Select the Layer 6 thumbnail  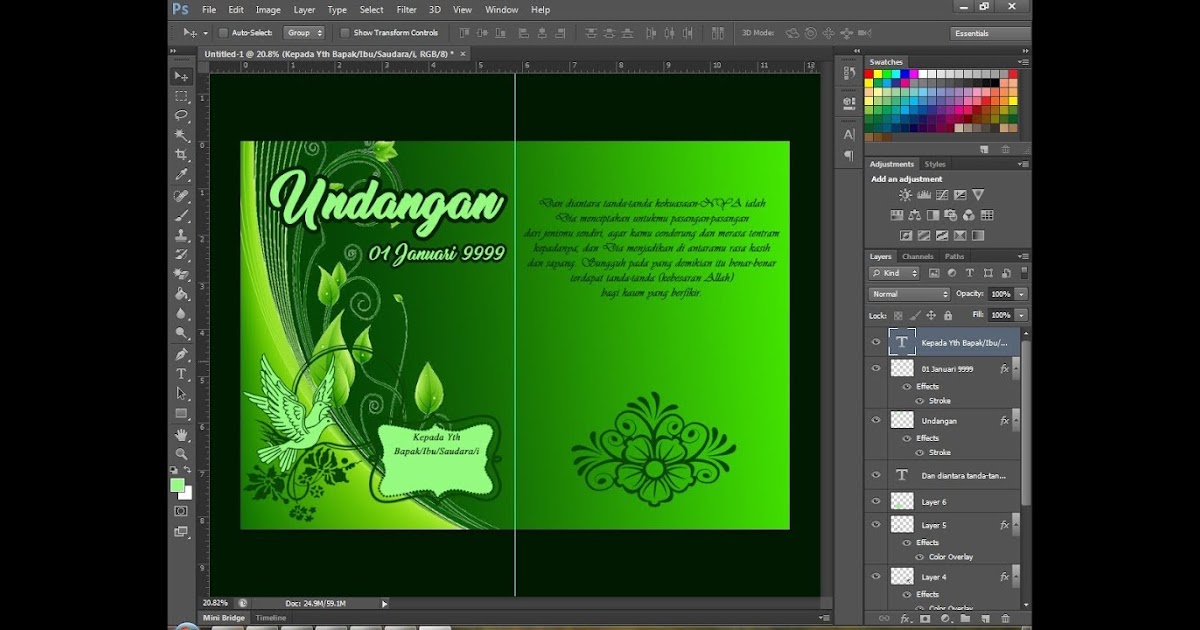point(902,501)
